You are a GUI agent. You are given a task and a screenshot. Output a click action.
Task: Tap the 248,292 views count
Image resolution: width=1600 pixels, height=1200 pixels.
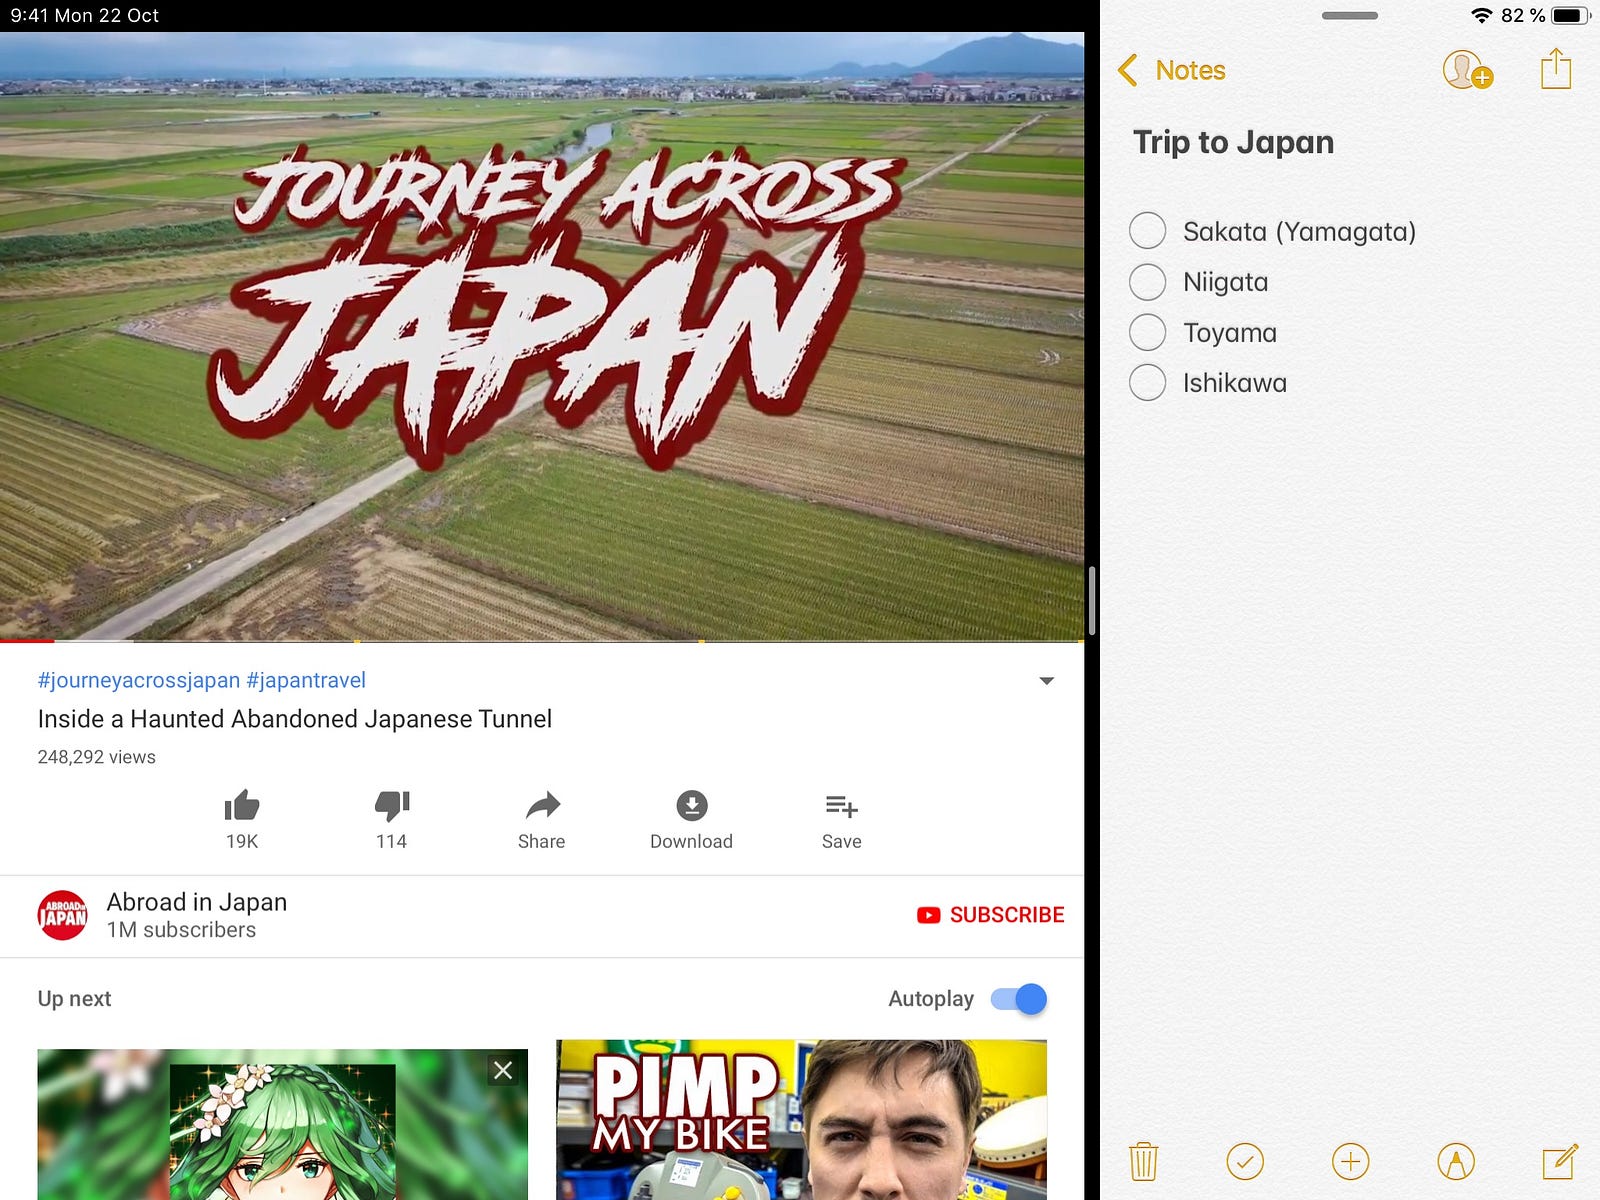(97, 757)
